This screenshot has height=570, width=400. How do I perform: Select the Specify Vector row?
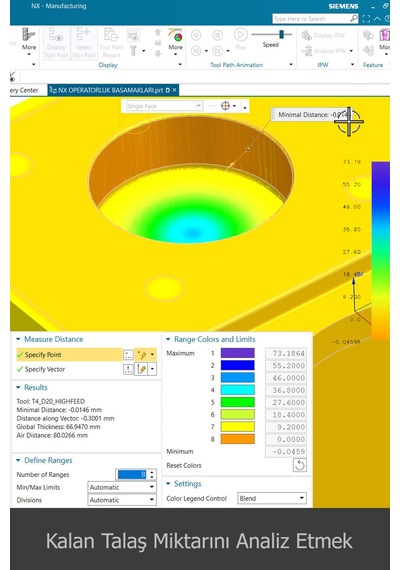[x=69, y=369]
